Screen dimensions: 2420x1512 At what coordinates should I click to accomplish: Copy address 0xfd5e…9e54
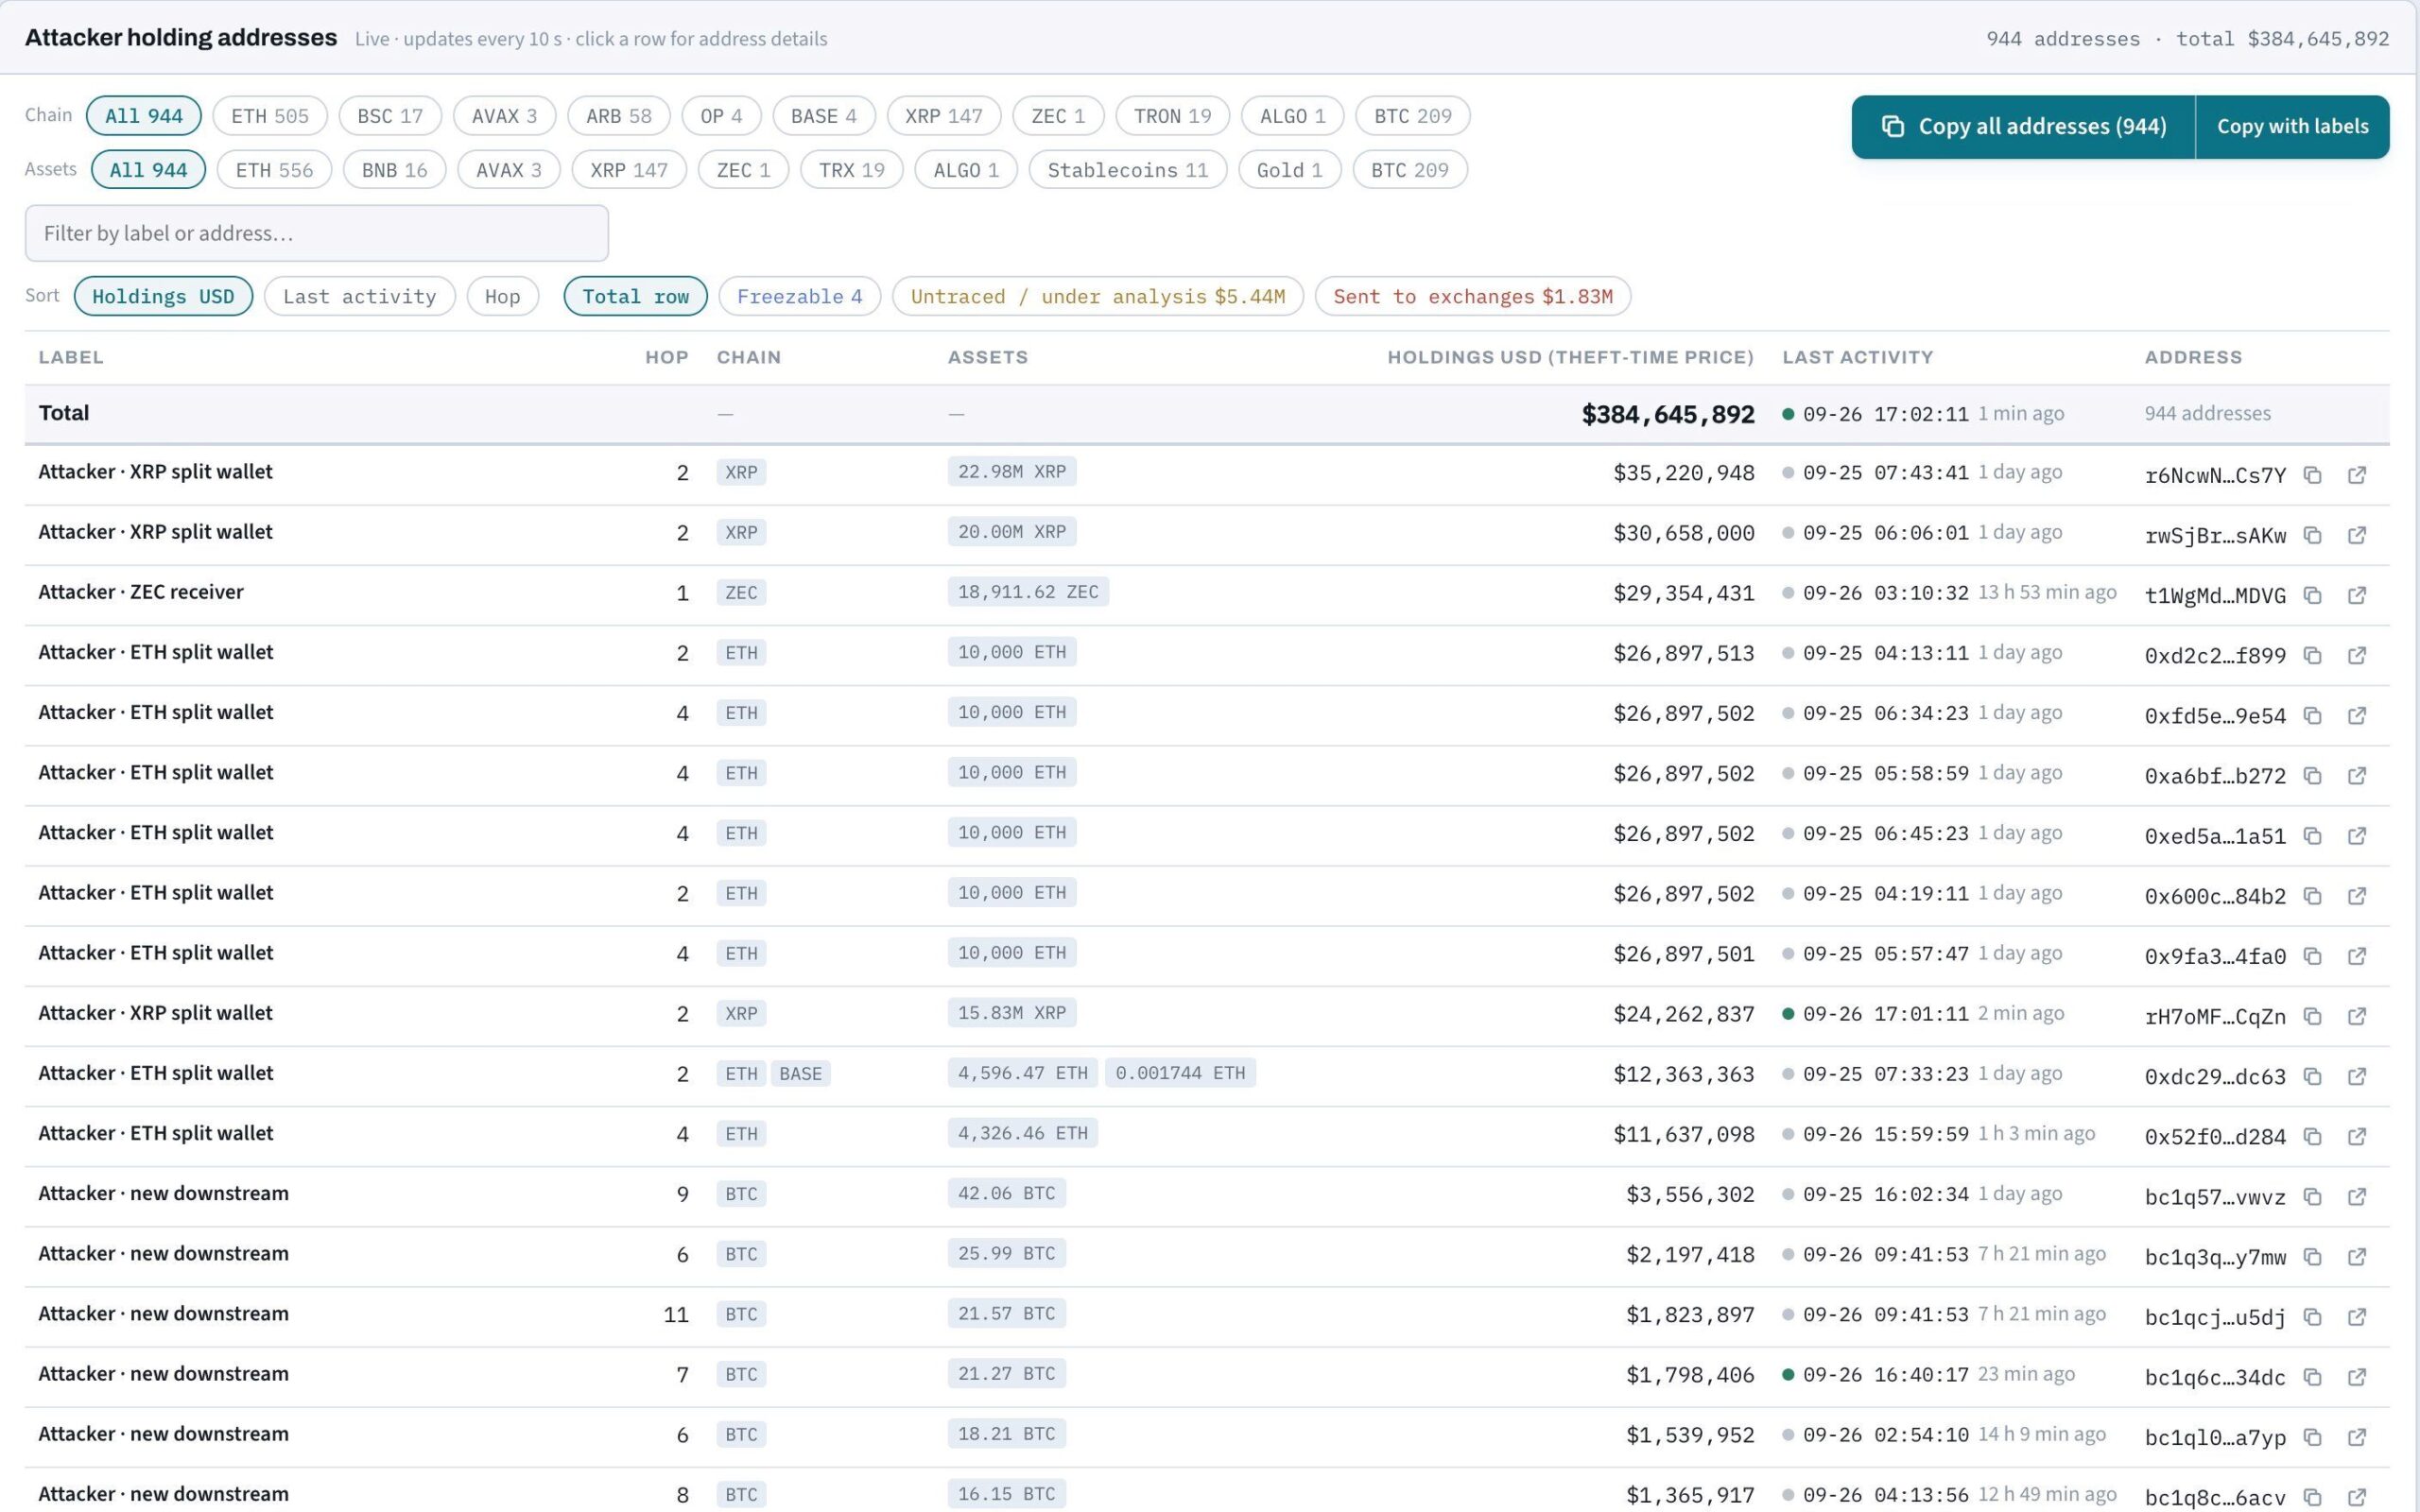pyautogui.click(x=2312, y=715)
